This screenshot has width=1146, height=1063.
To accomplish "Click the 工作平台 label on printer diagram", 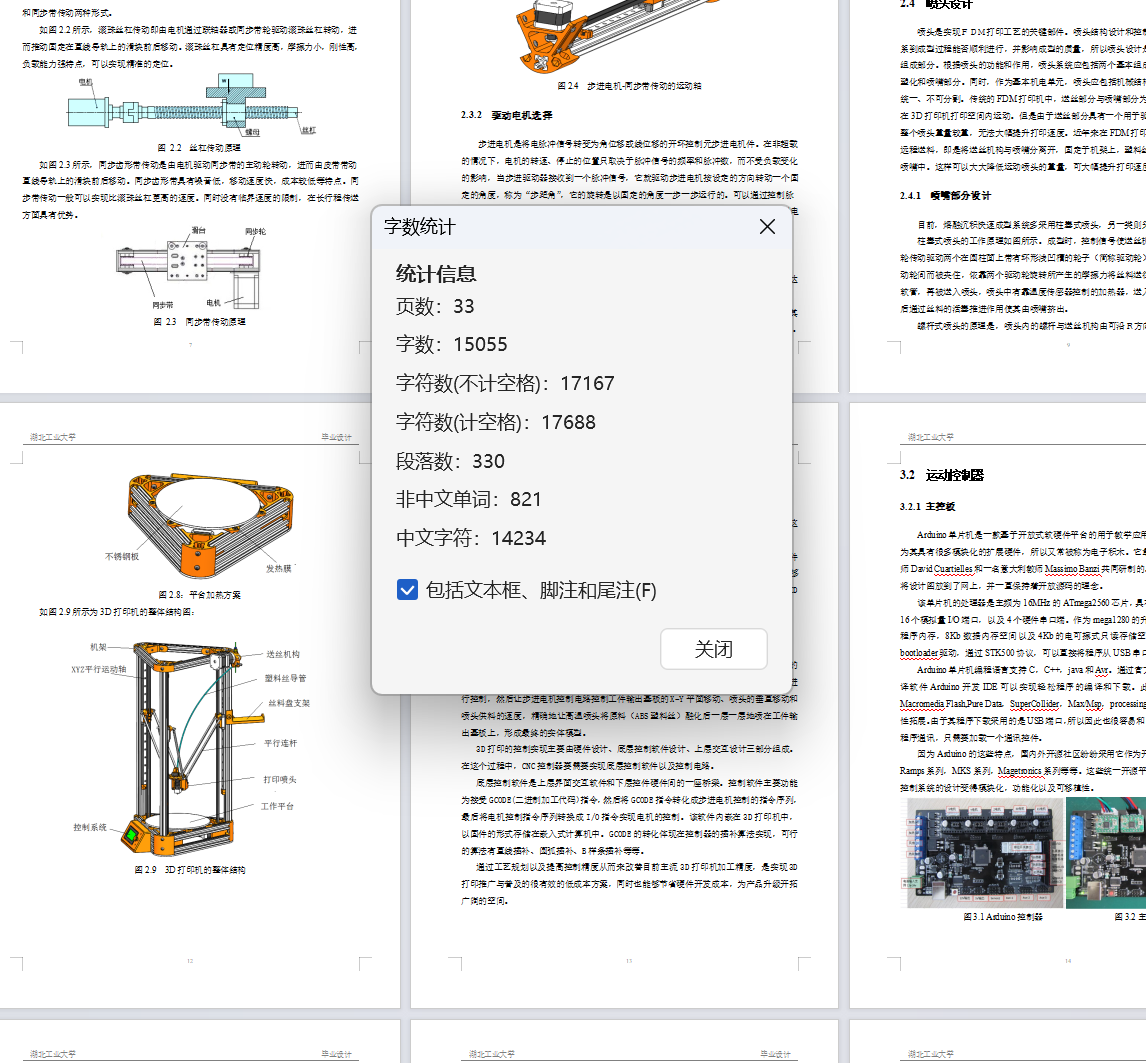I will (x=277, y=806).
